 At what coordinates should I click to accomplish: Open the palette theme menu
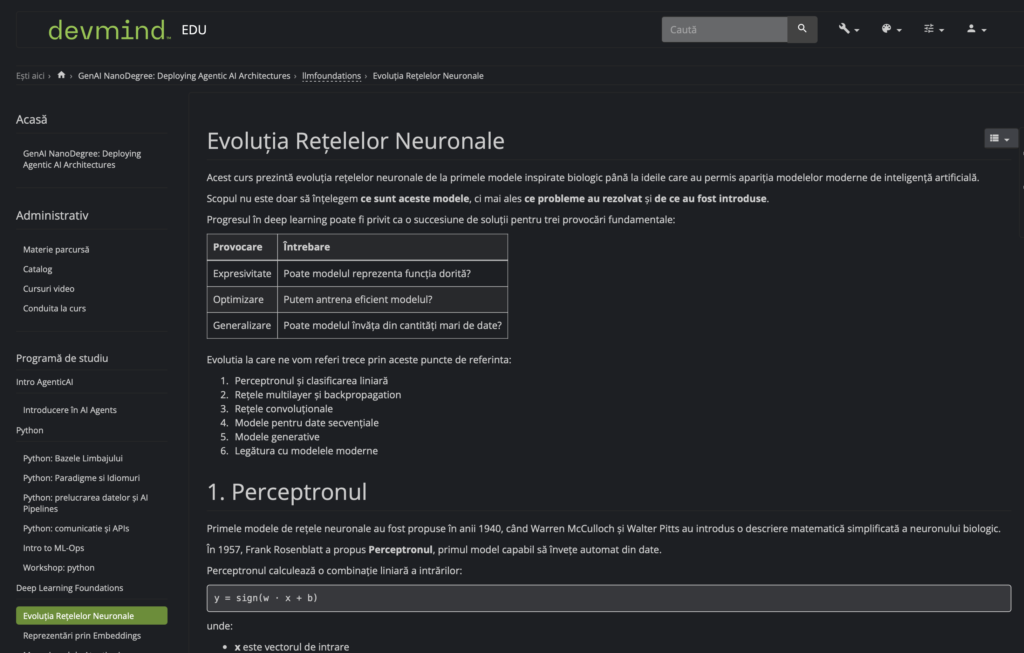[891, 29]
